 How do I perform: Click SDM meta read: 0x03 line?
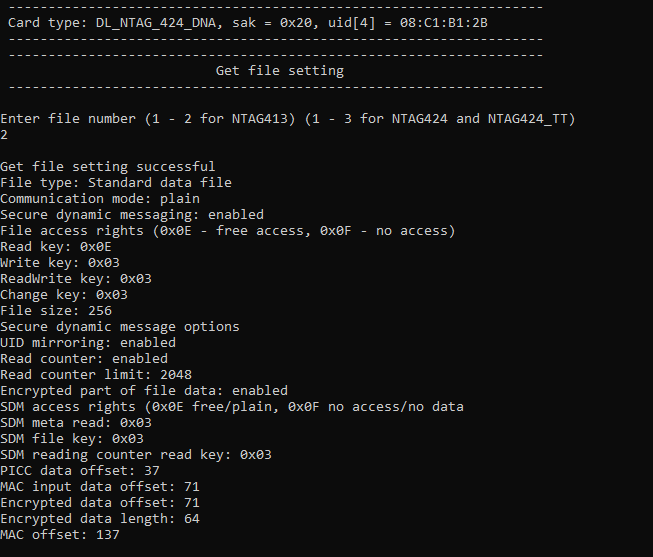click(76, 423)
